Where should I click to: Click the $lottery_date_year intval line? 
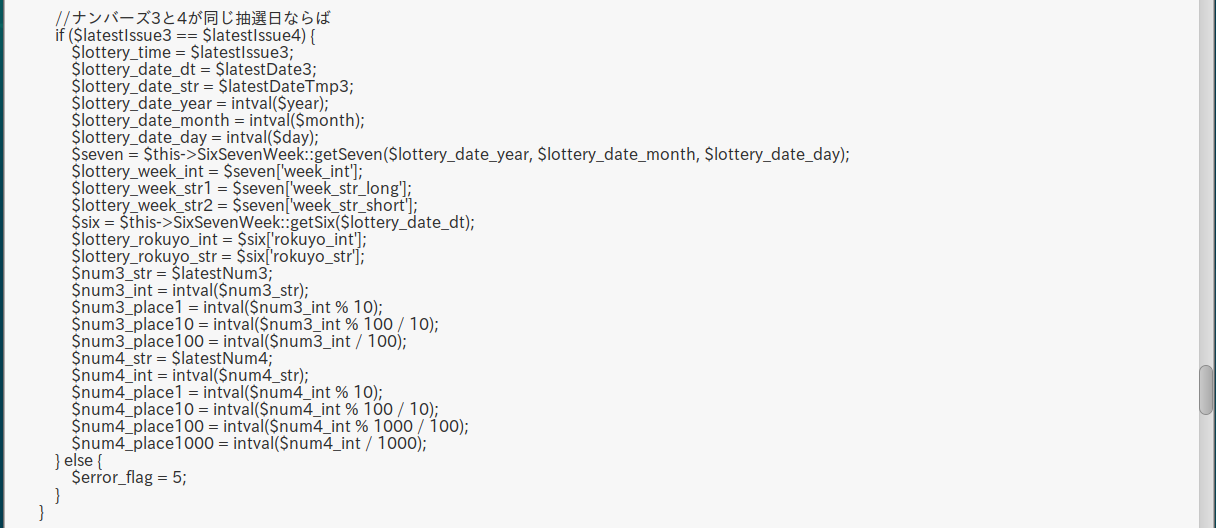200,103
